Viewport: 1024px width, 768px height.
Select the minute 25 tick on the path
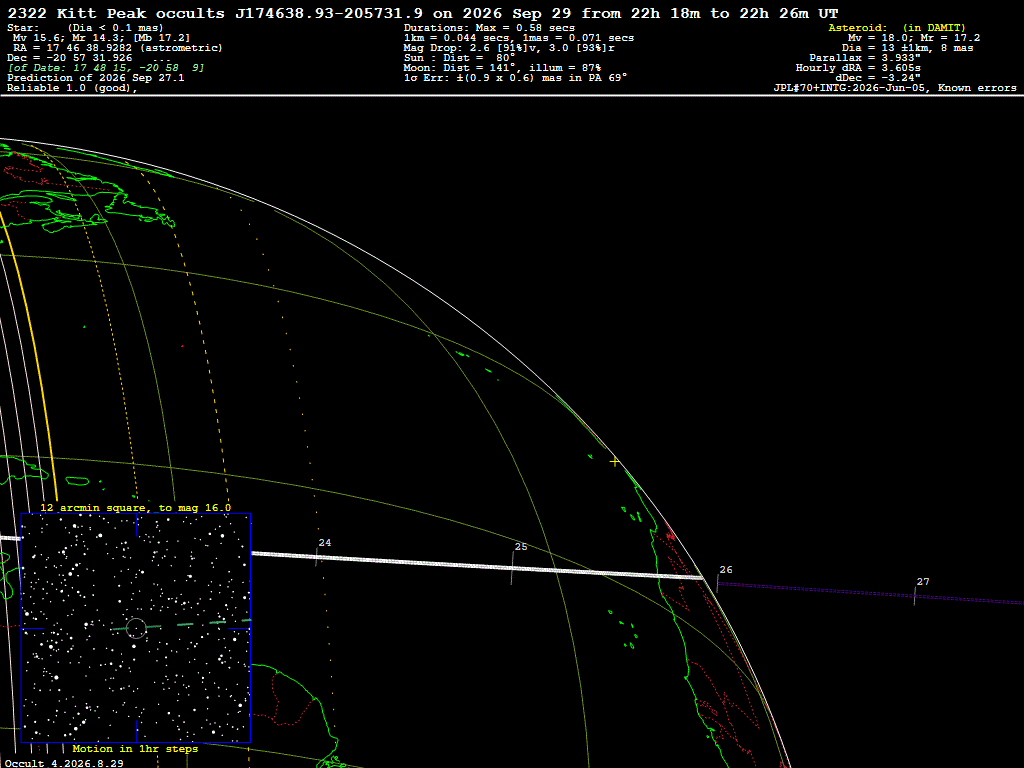tap(512, 567)
